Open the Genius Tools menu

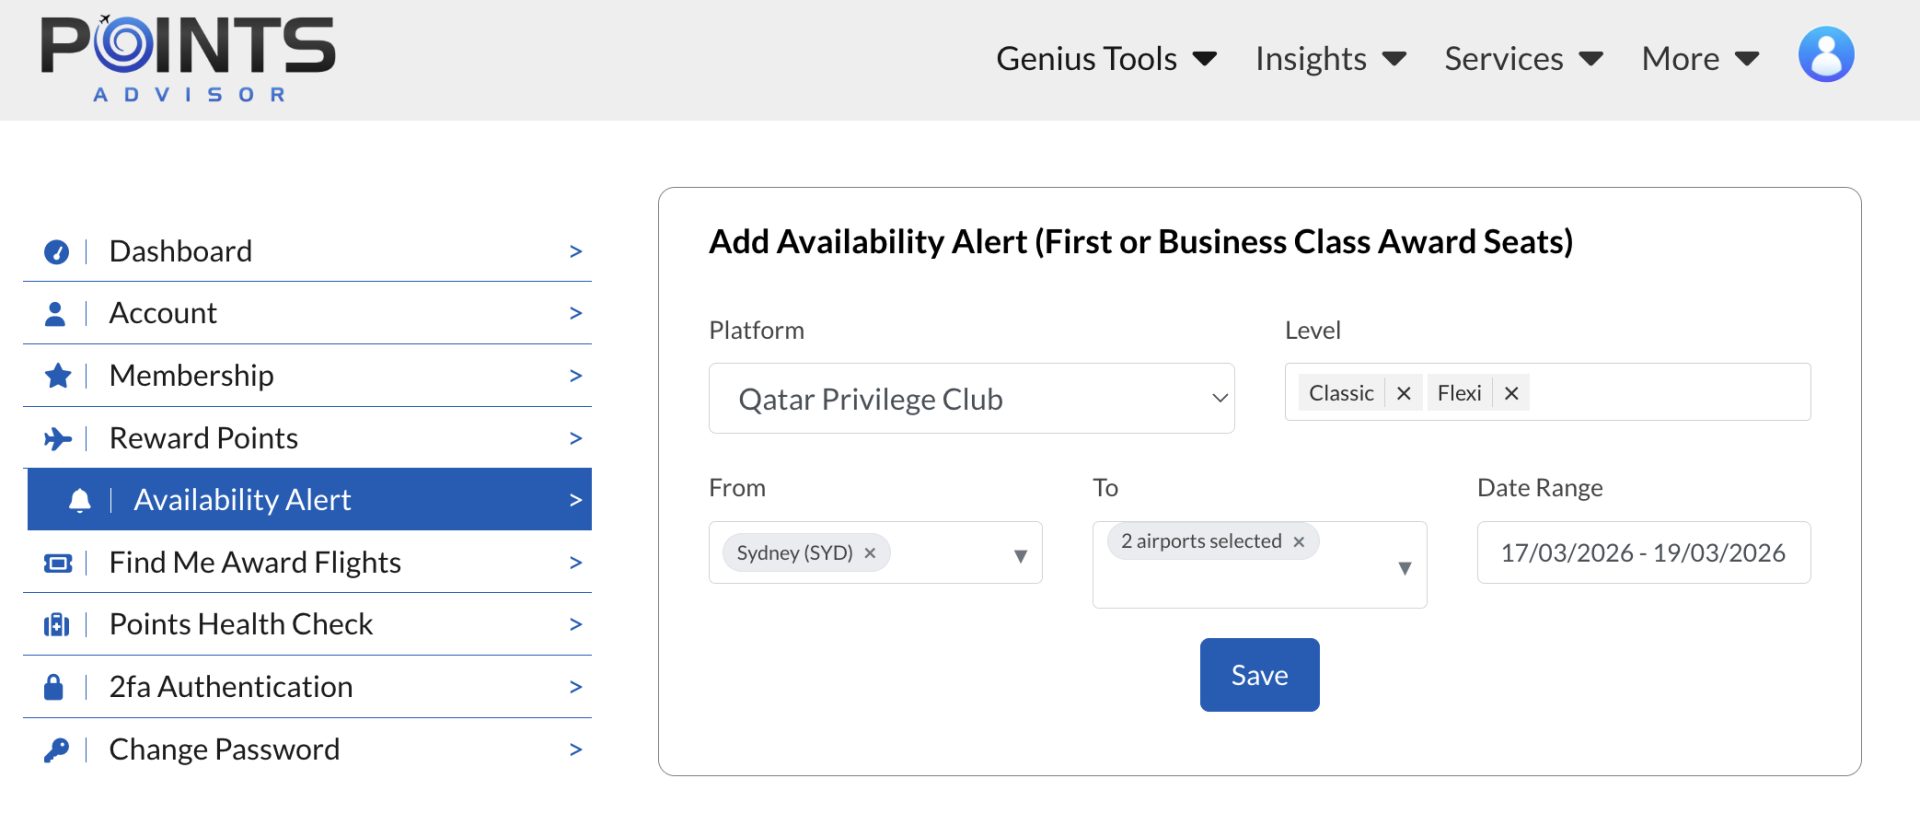point(1106,59)
